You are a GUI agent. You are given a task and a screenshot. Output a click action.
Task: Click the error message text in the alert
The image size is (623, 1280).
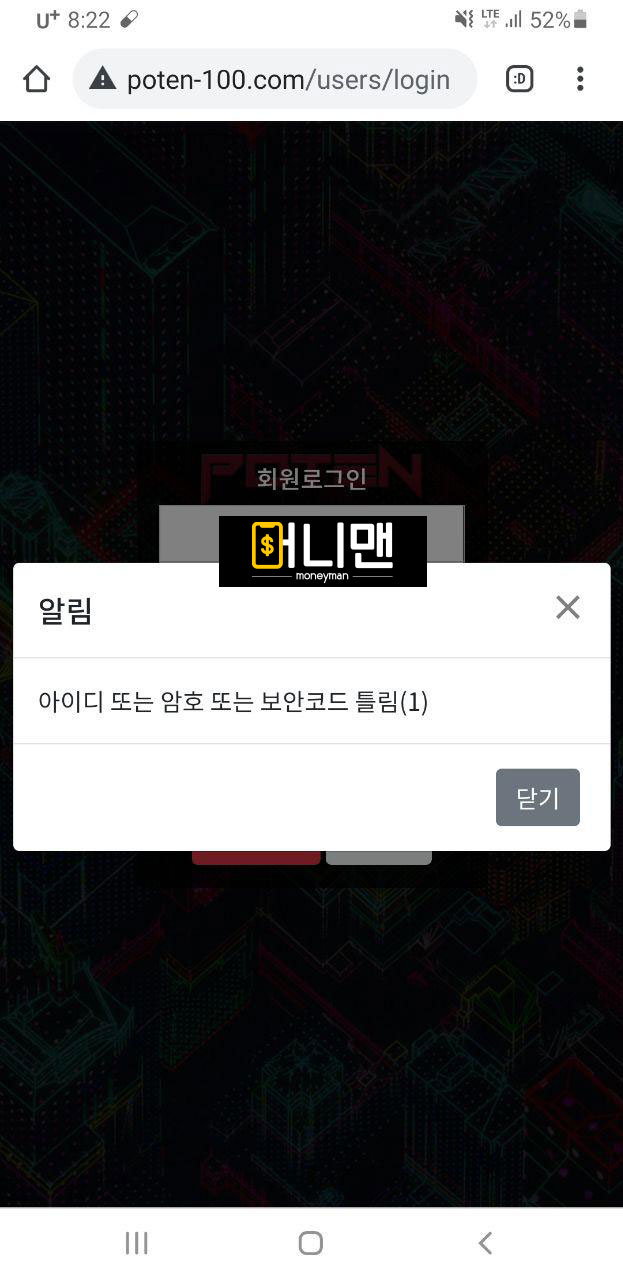click(x=233, y=702)
